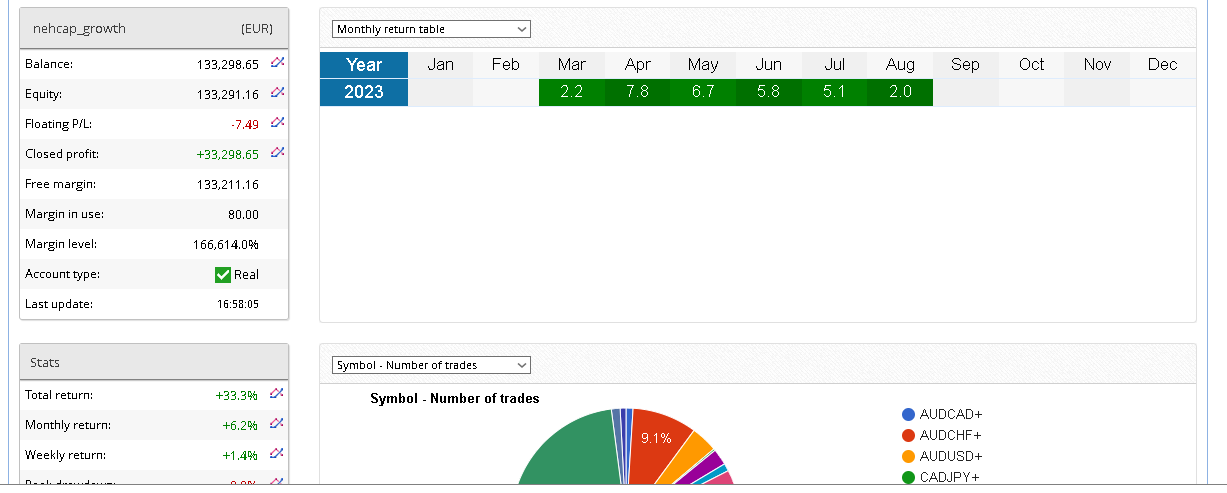Click the April 7.8 return cell

pos(637,92)
